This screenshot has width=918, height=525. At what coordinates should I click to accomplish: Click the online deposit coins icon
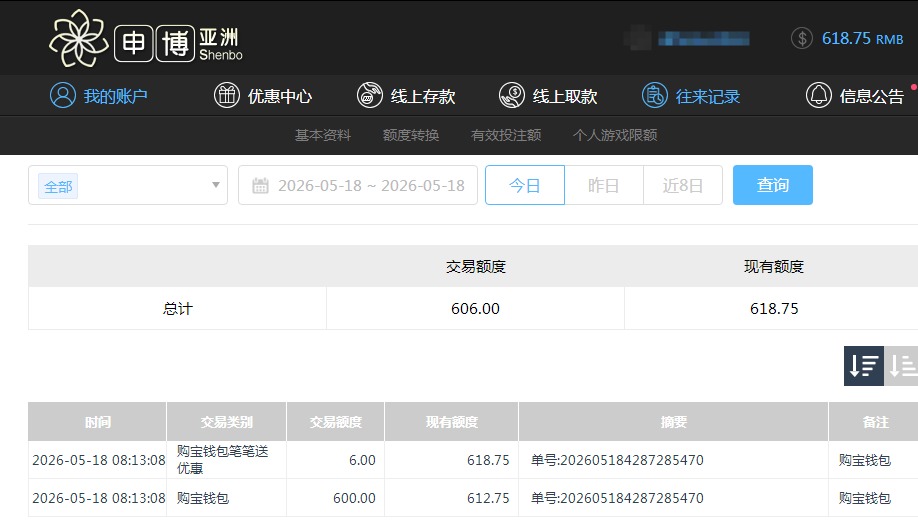(369, 95)
